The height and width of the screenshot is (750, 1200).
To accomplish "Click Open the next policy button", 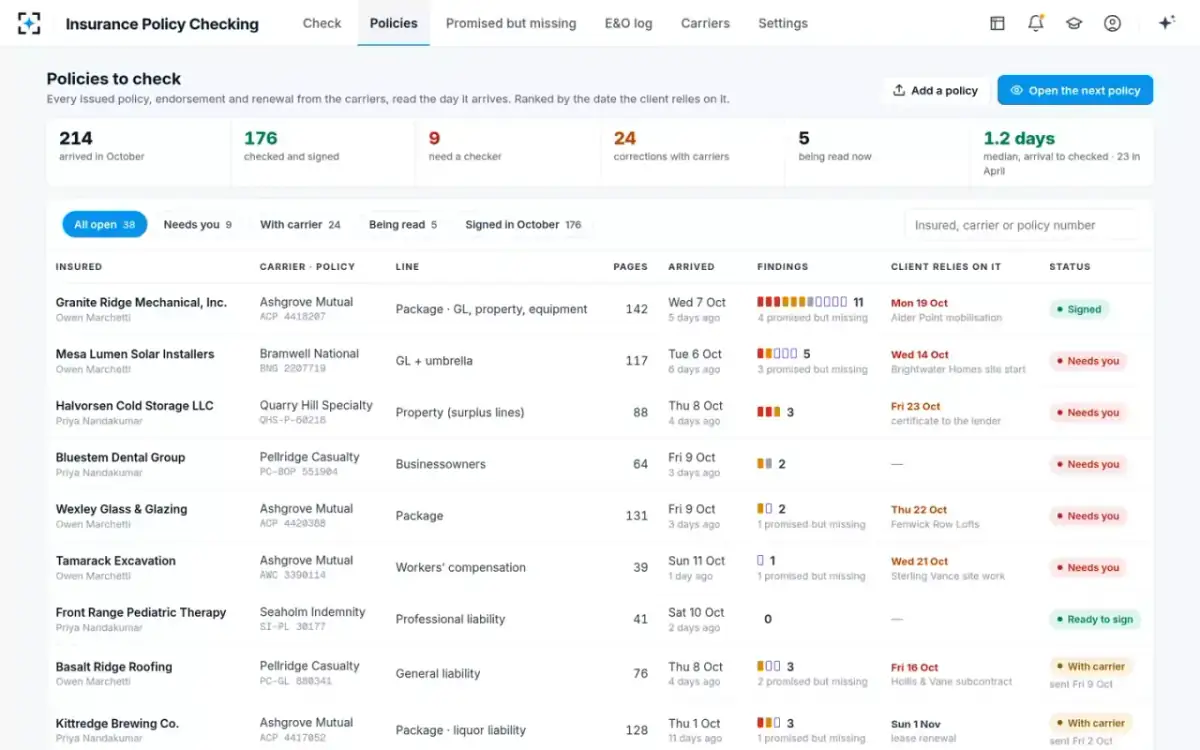I will click(x=1075, y=90).
